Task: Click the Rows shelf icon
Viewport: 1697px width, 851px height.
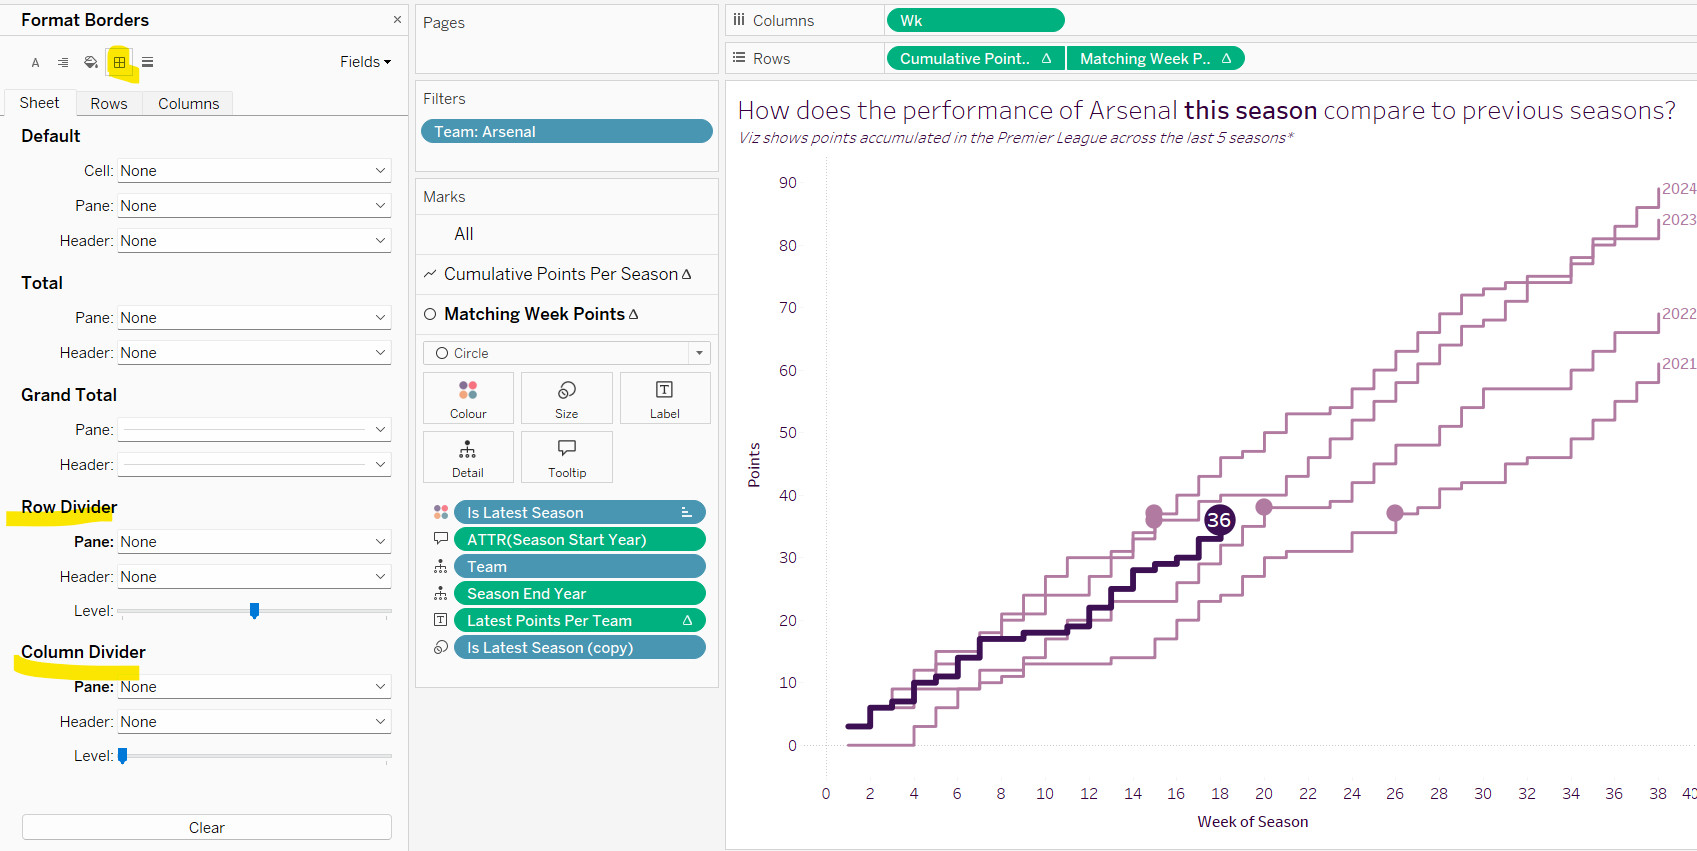Action: 739,58
